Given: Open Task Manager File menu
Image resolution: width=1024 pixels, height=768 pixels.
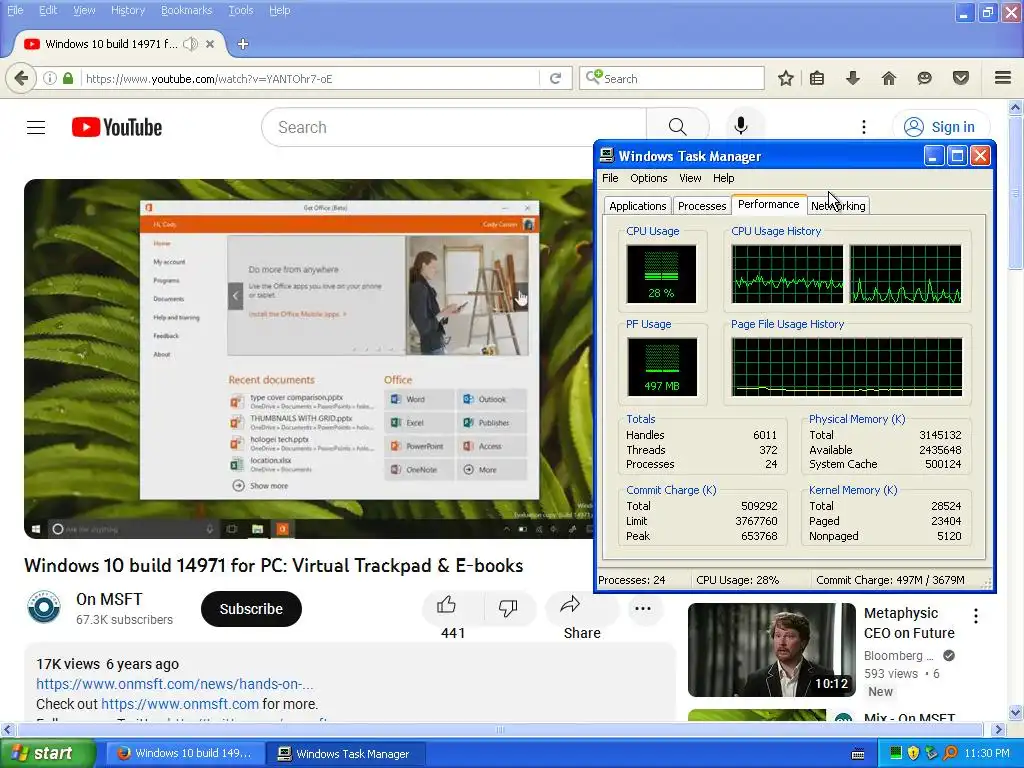Looking at the screenshot, I should (610, 178).
